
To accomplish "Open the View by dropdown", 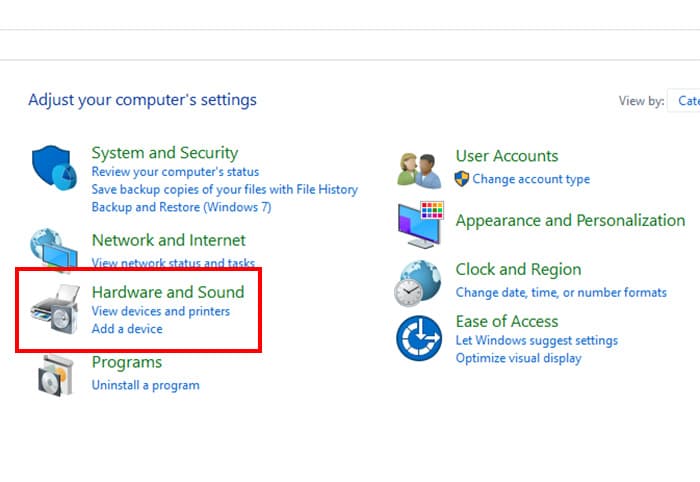I will coord(683,100).
